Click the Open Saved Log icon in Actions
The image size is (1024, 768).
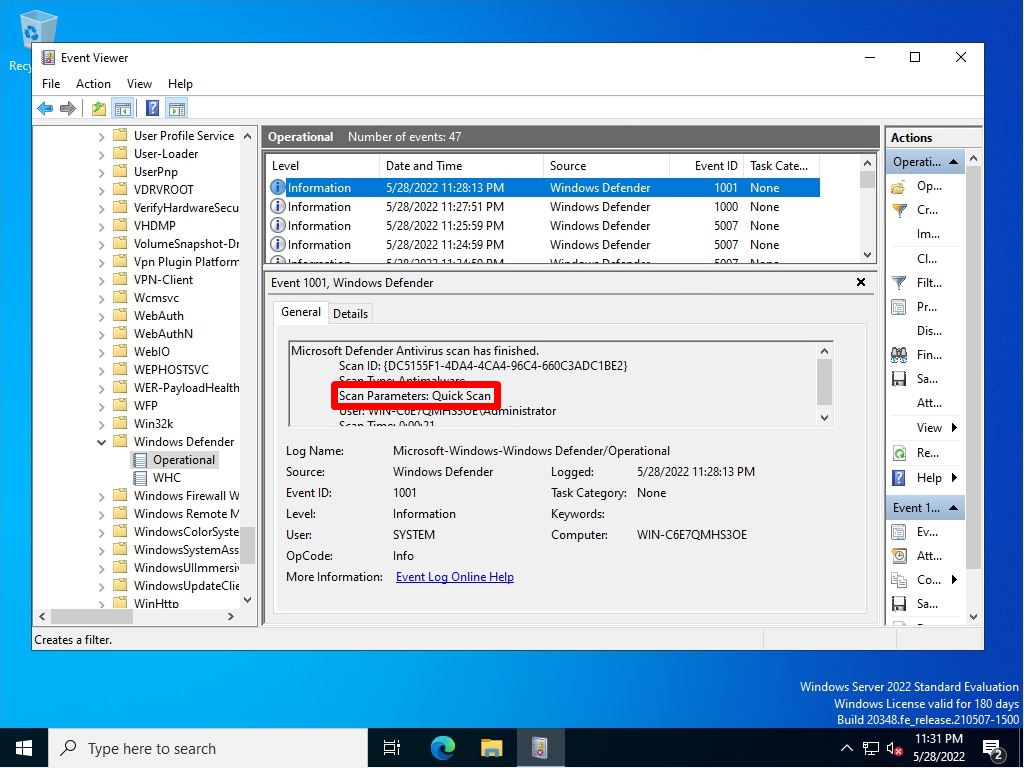click(899, 187)
